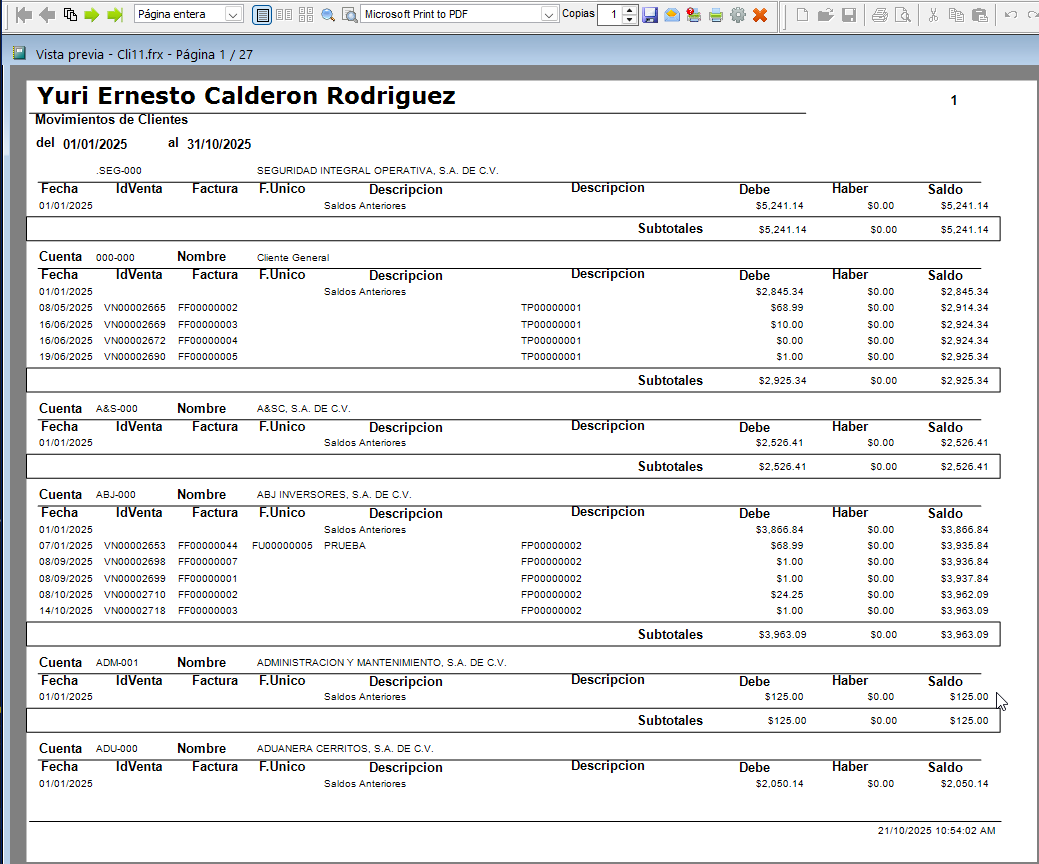The image size is (1039, 864).
Task: Click the gray print preview toolbar icon
Action: point(902,15)
